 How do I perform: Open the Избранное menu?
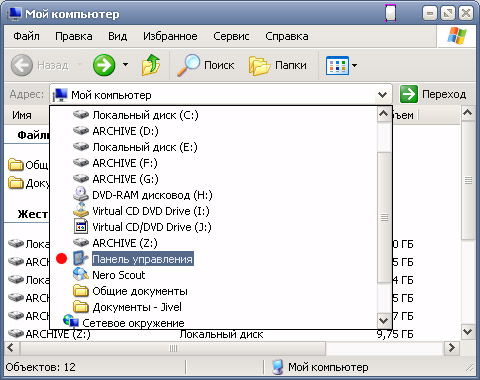[x=170, y=36]
